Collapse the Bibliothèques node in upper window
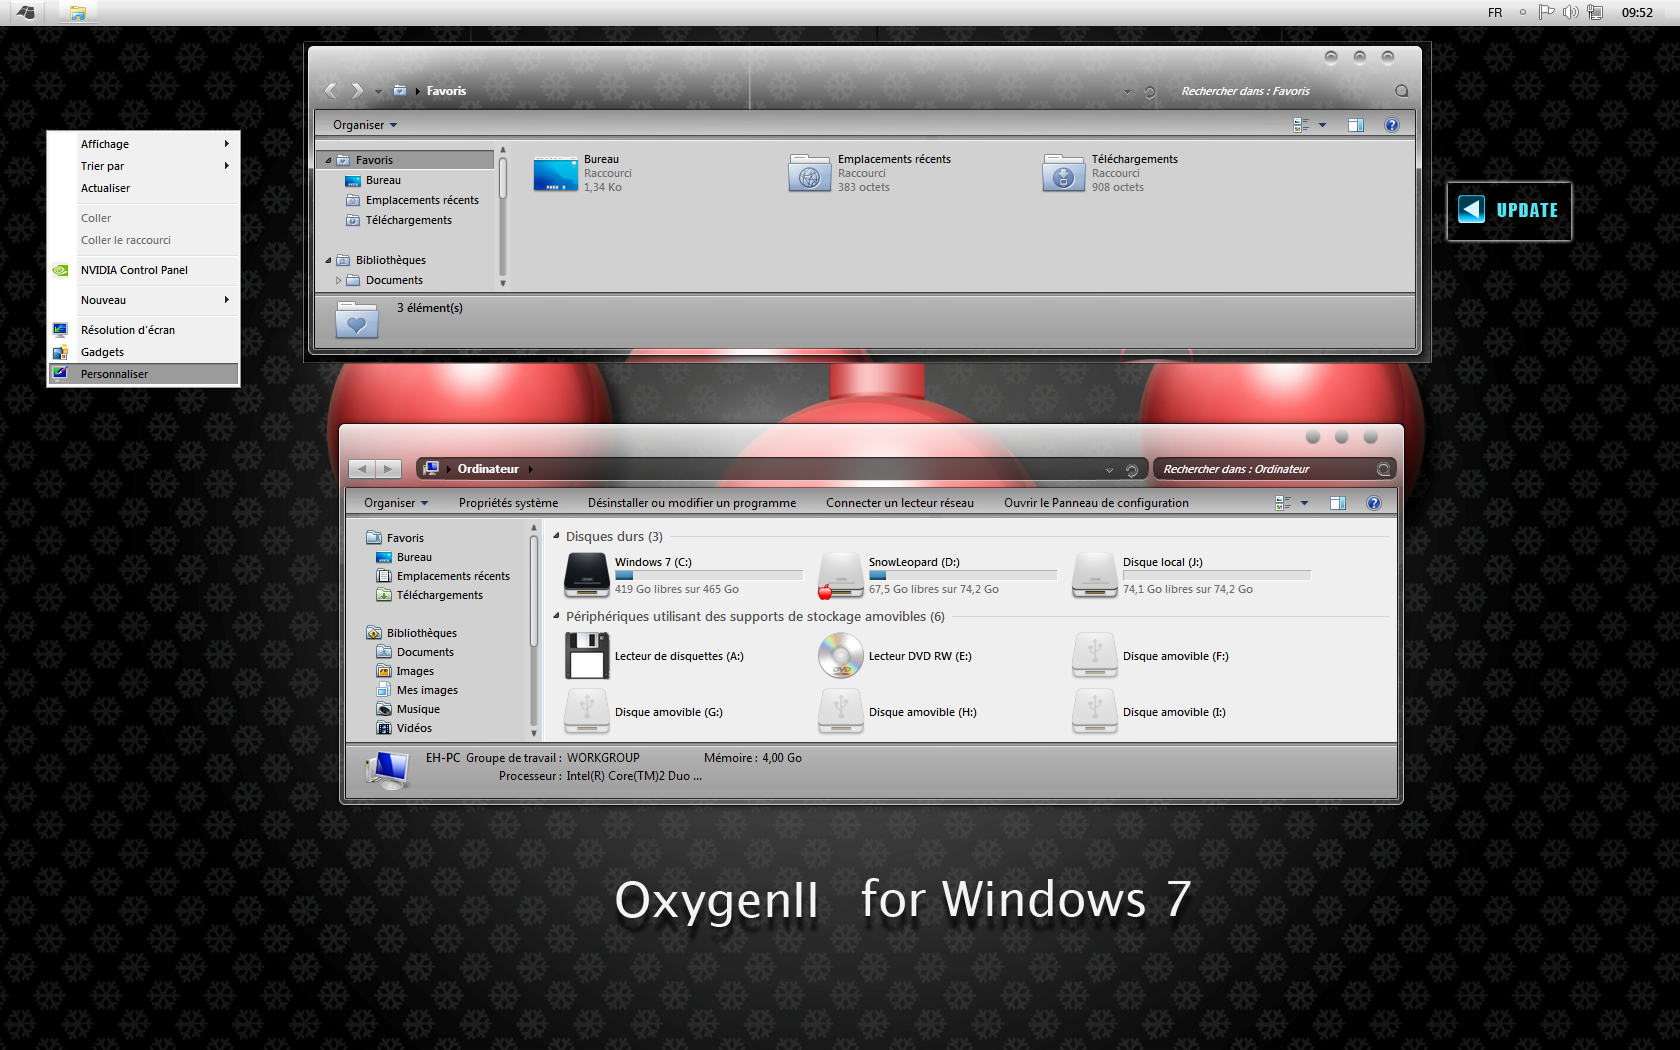Image resolution: width=1680 pixels, height=1050 pixels. tap(328, 260)
